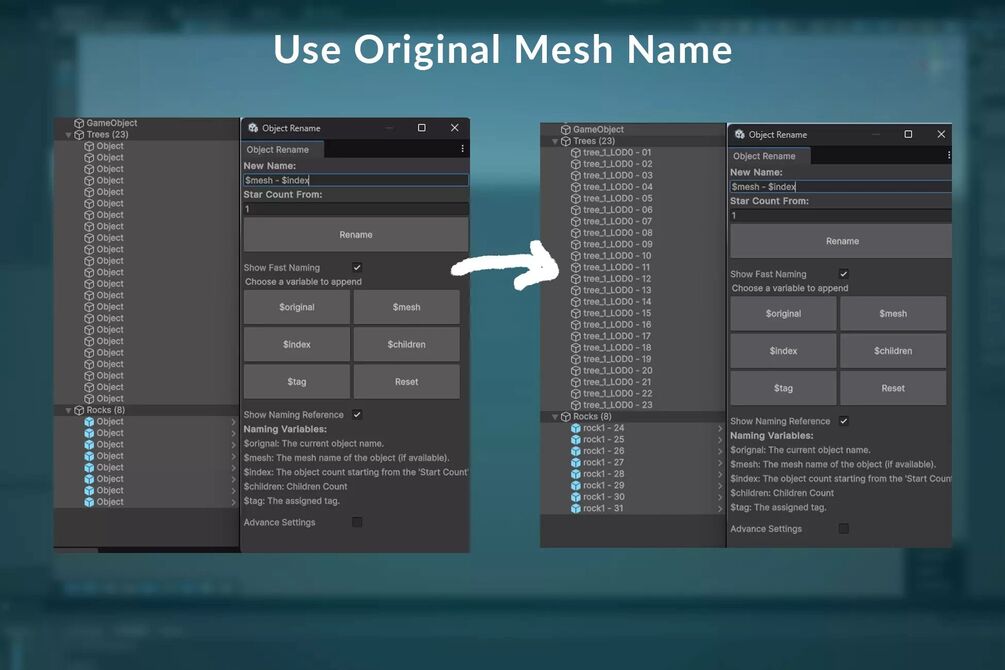This screenshot has height=670, width=1005.
Task: Collapse Trees (23) group in right hierarchy
Action: [x=554, y=141]
